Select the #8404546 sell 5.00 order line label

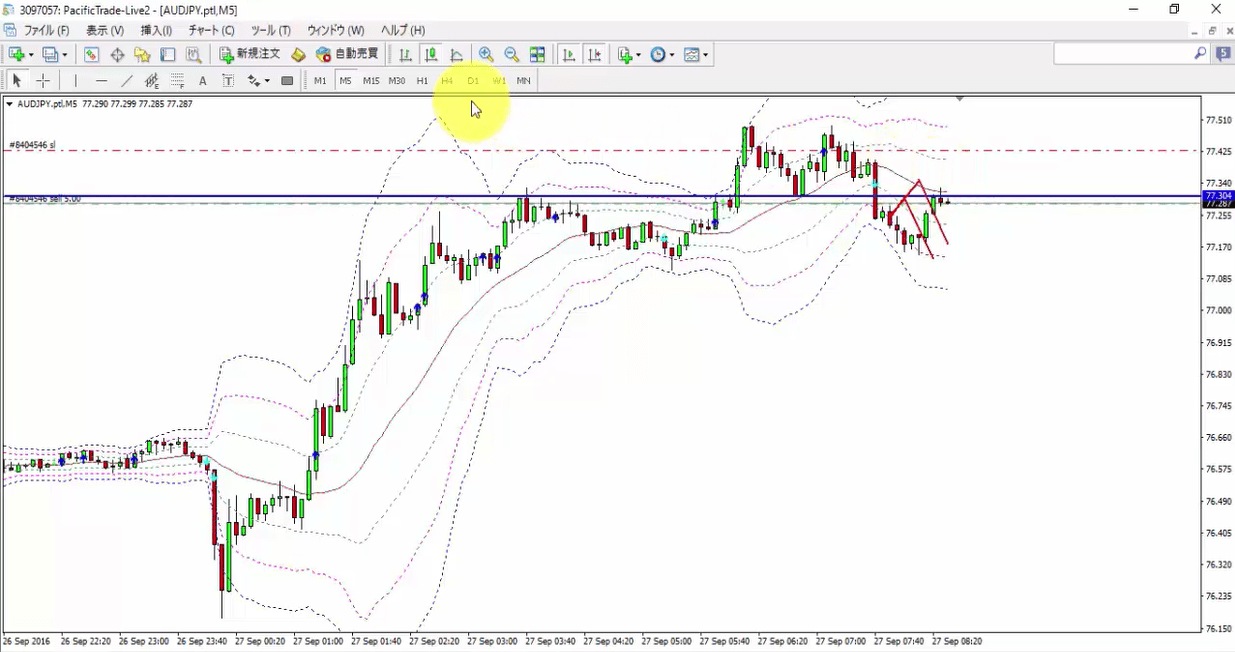45,199
